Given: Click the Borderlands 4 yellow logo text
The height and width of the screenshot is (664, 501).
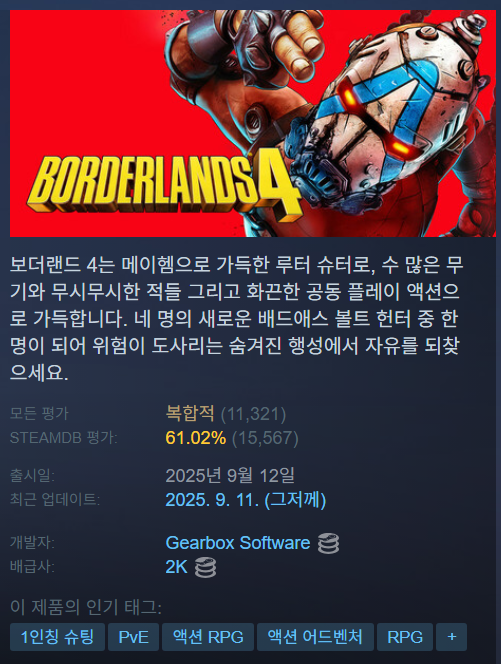Looking at the screenshot, I should 164,186.
